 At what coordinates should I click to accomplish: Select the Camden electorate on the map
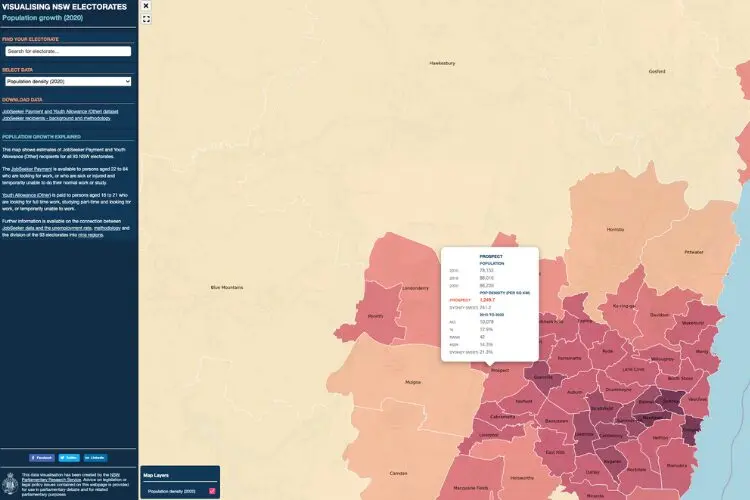[399, 472]
